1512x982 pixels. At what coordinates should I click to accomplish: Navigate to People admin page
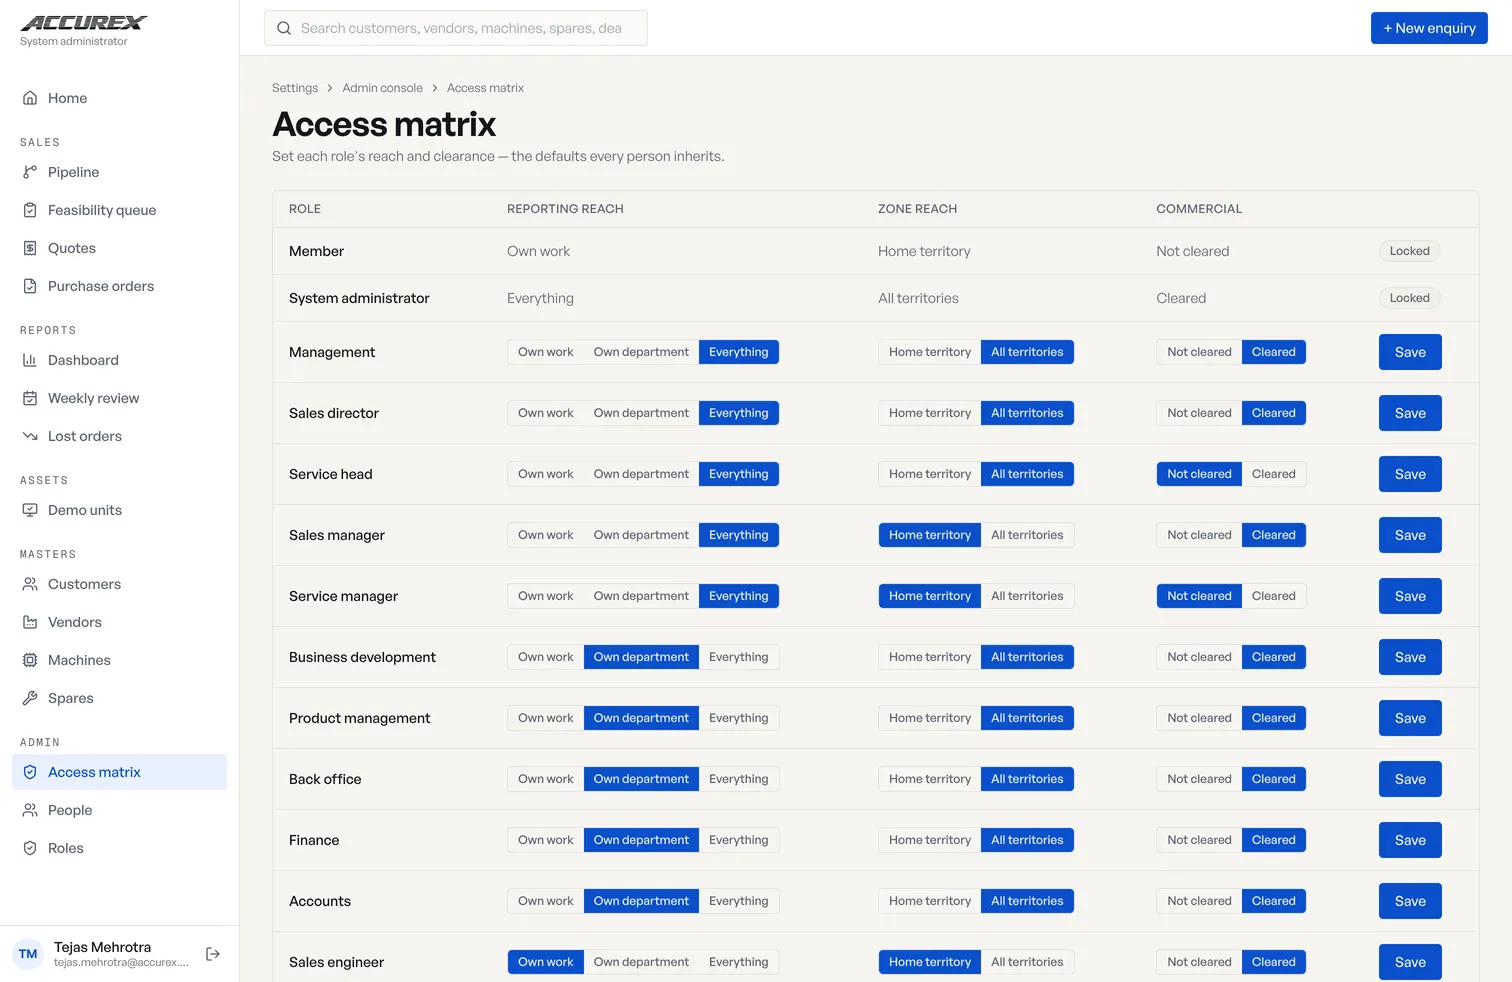point(119,810)
